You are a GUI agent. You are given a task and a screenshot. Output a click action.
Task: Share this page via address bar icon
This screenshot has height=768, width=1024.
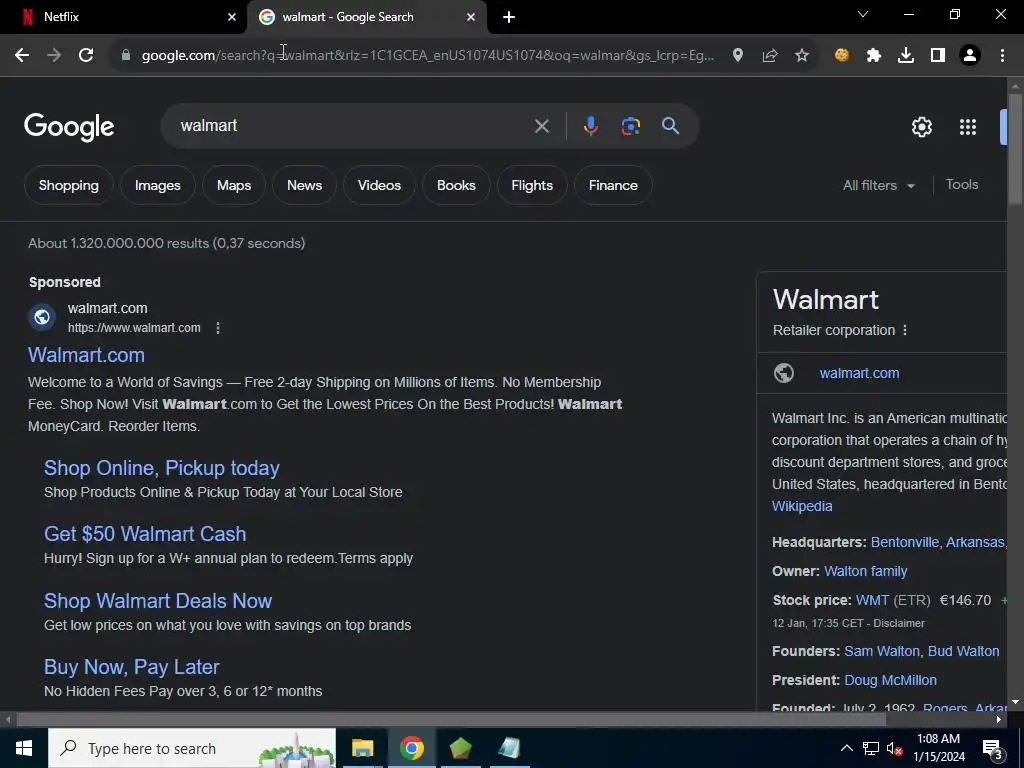770,56
